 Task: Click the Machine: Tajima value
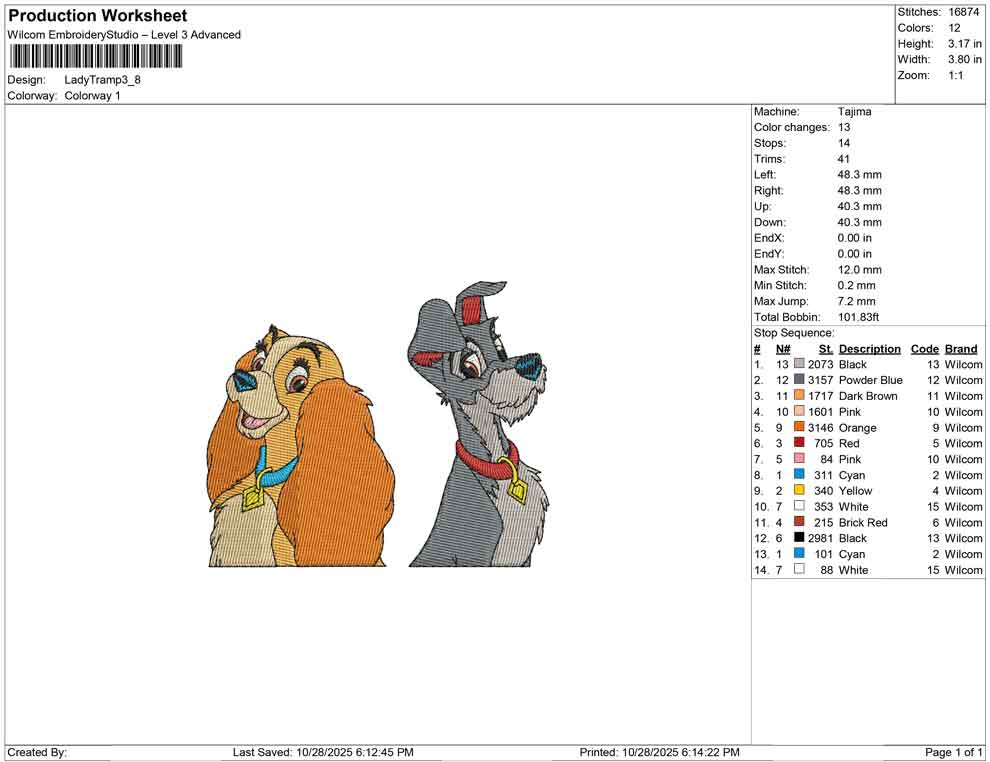[854, 111]
